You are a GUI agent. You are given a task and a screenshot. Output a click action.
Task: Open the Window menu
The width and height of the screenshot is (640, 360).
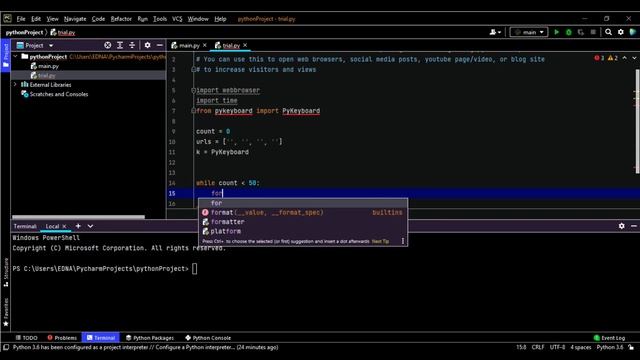click(198, 19)
